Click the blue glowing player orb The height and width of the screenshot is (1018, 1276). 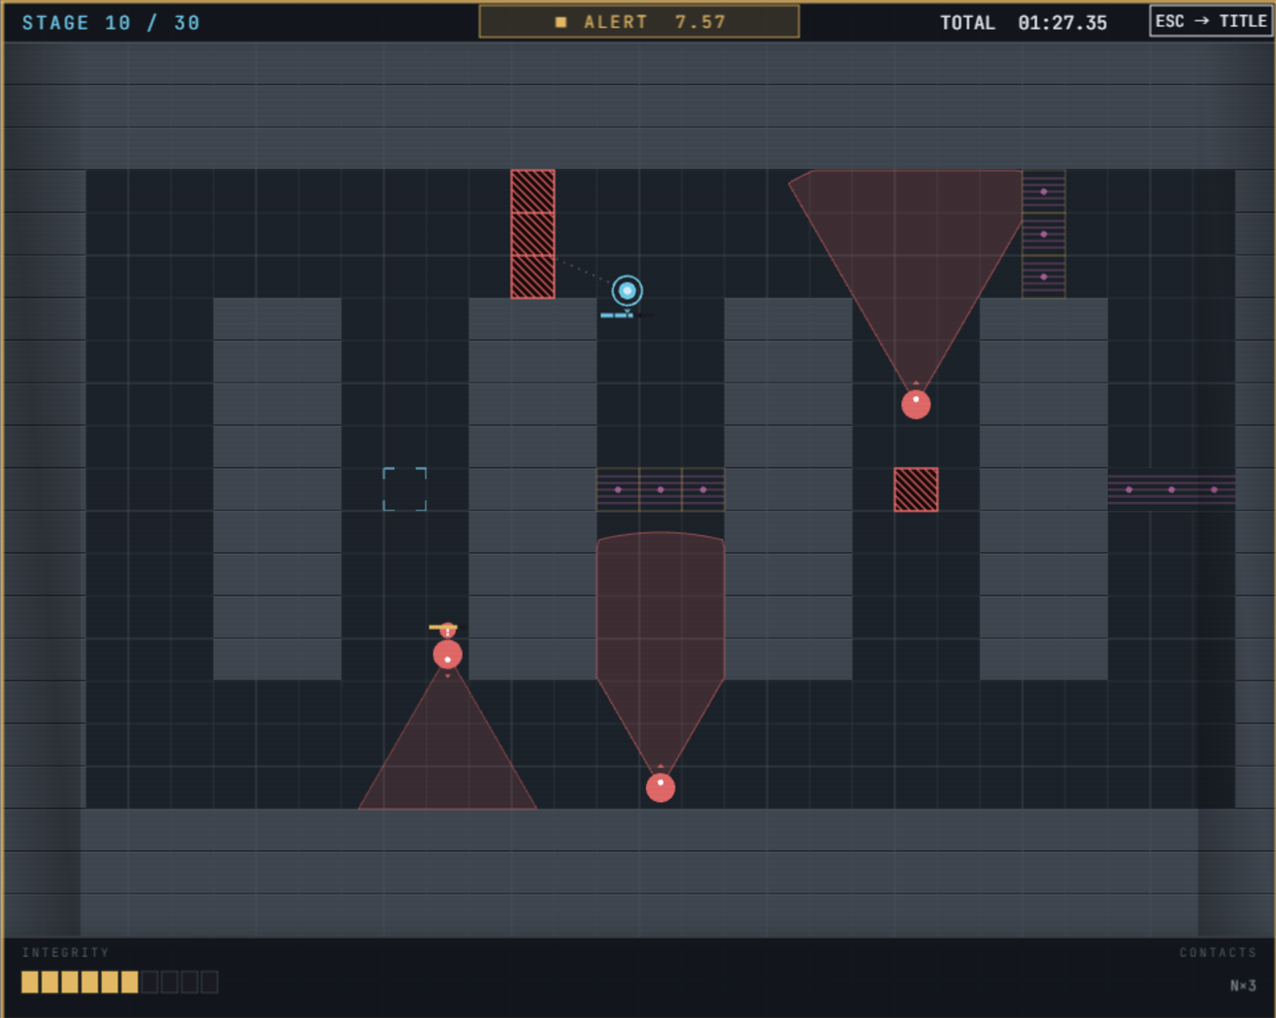pos(627,291)
